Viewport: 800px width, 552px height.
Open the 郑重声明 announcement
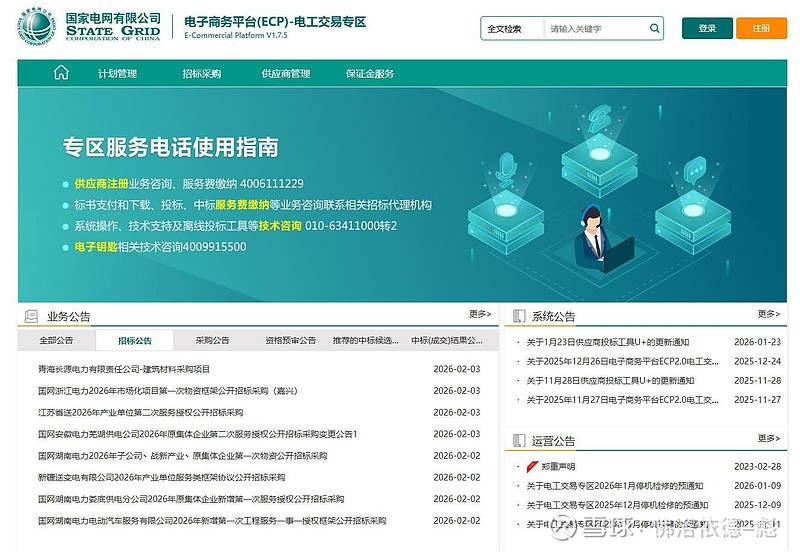coord(558,466)
